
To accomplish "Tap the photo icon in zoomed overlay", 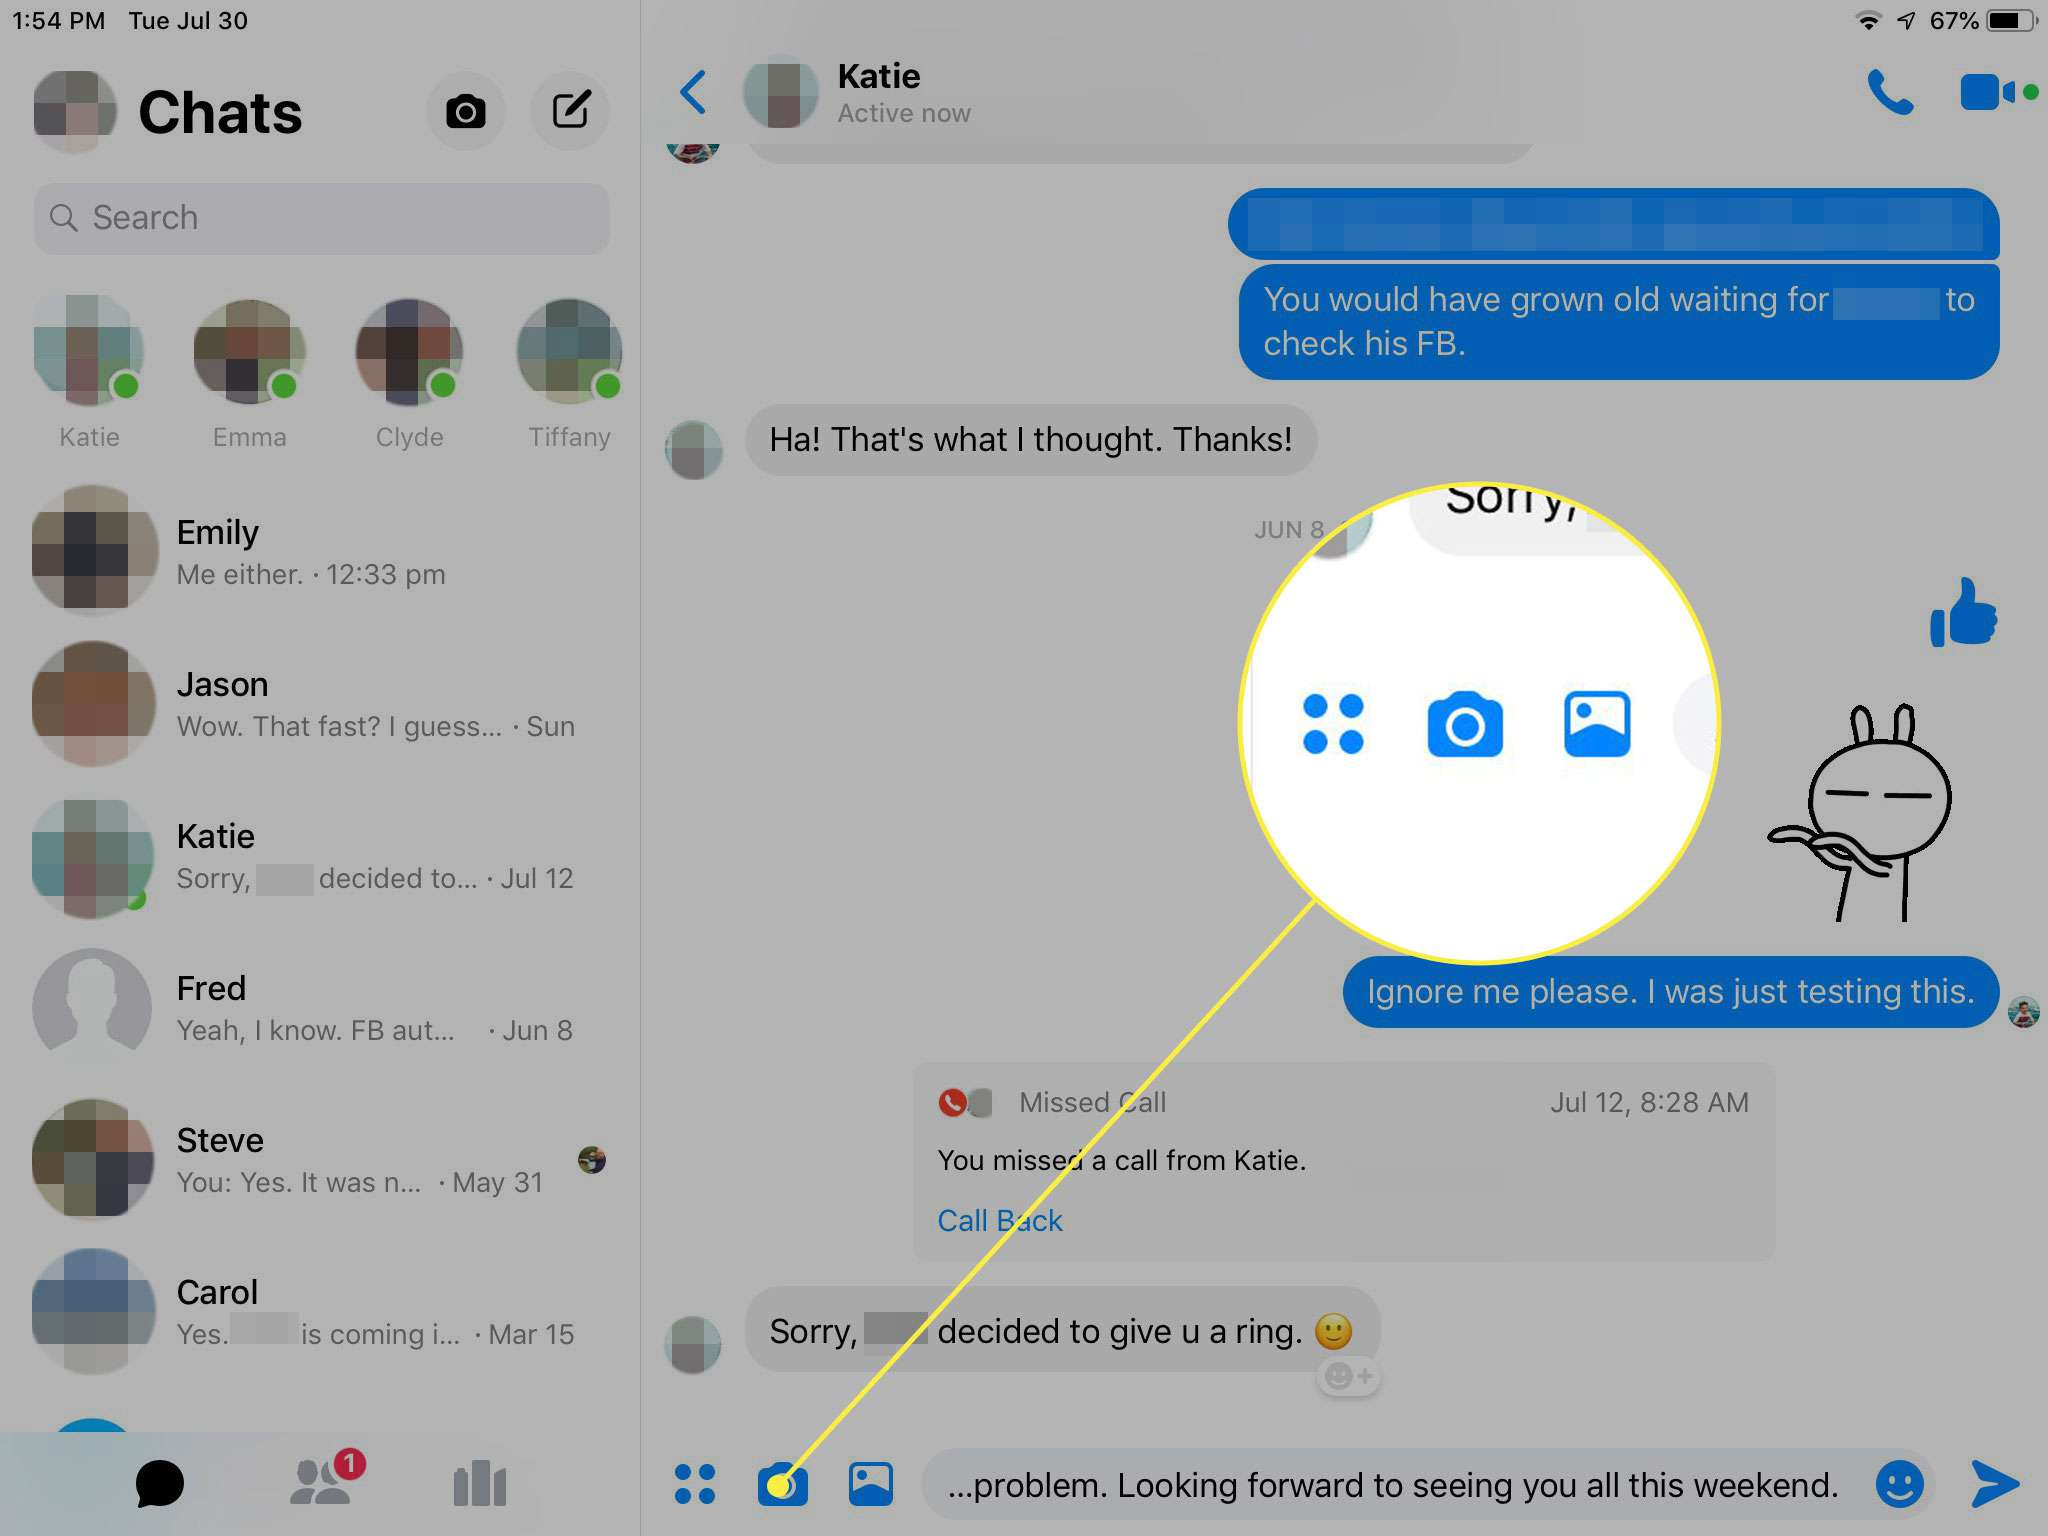I will tap(1595, 721).
